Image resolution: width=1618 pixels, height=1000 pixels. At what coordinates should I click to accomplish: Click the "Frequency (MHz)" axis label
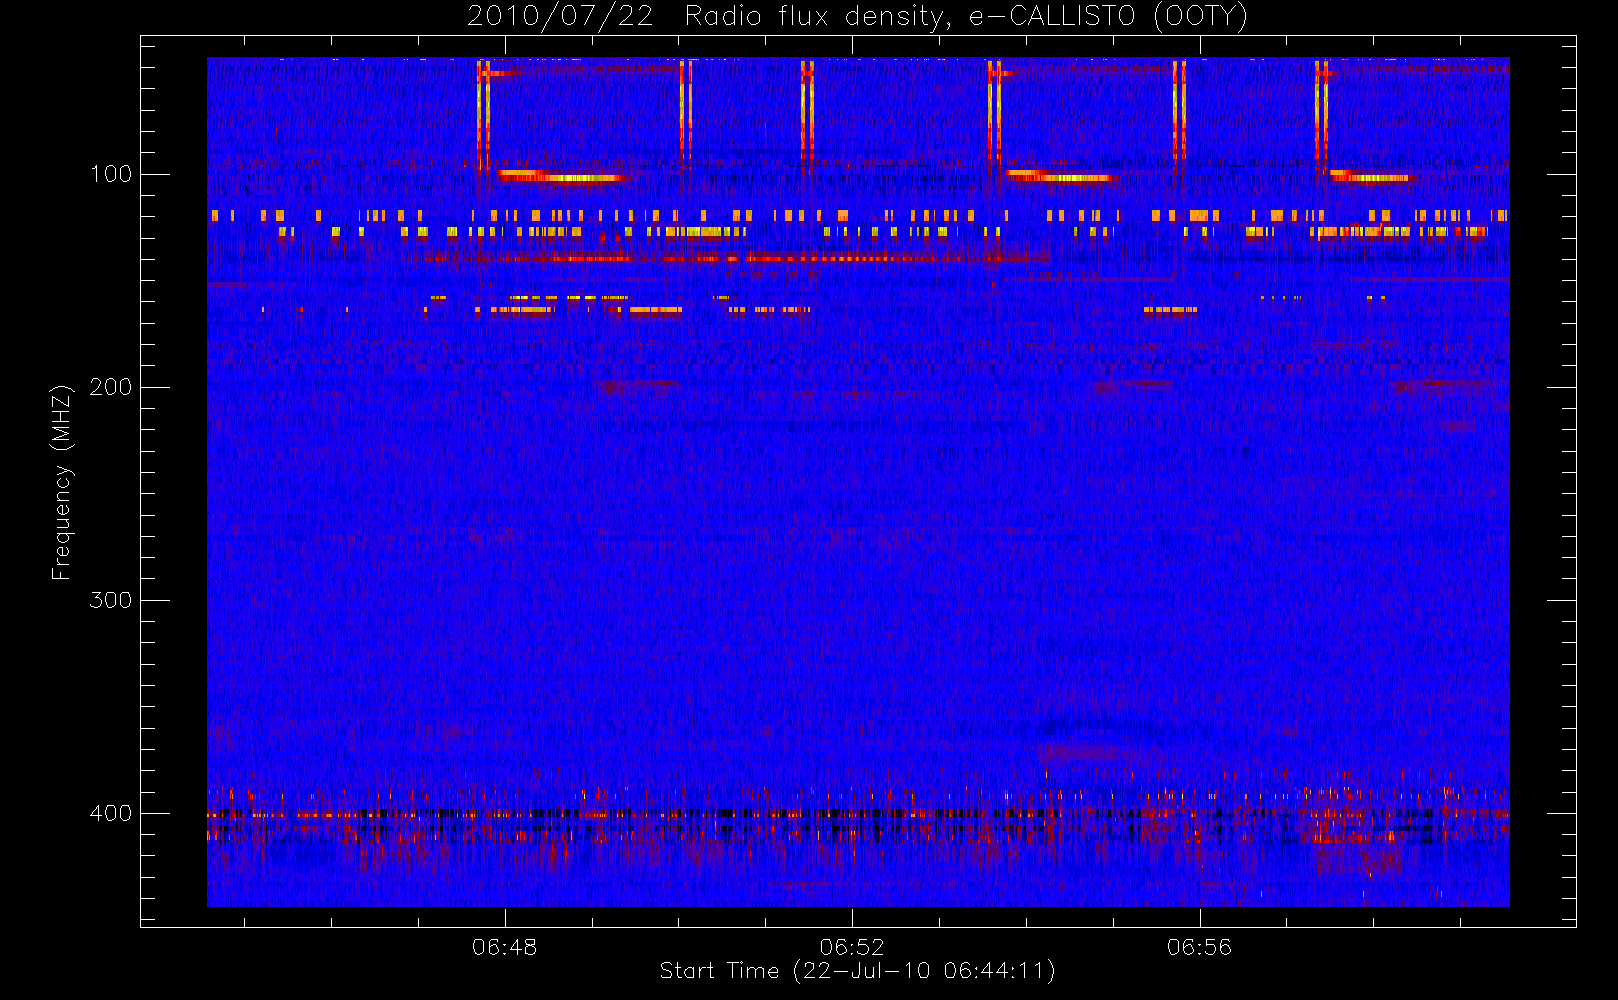(62, 482)
